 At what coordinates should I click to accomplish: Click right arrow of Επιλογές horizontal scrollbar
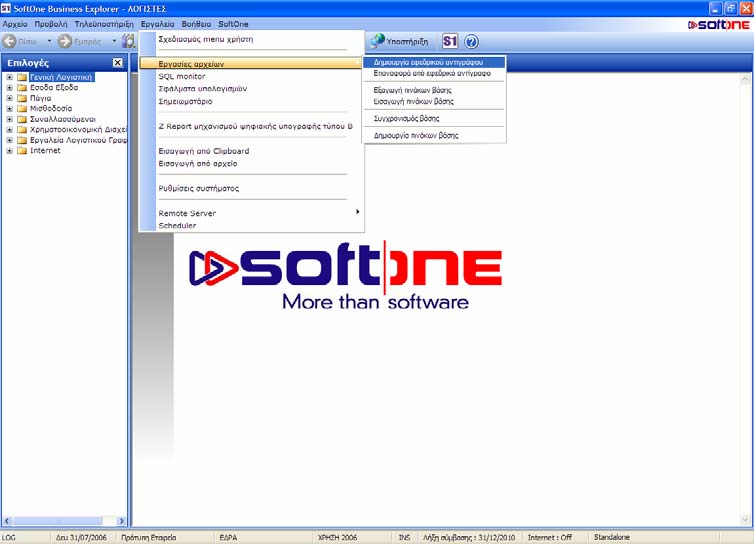pyautogui.click(x=121, y=521)
